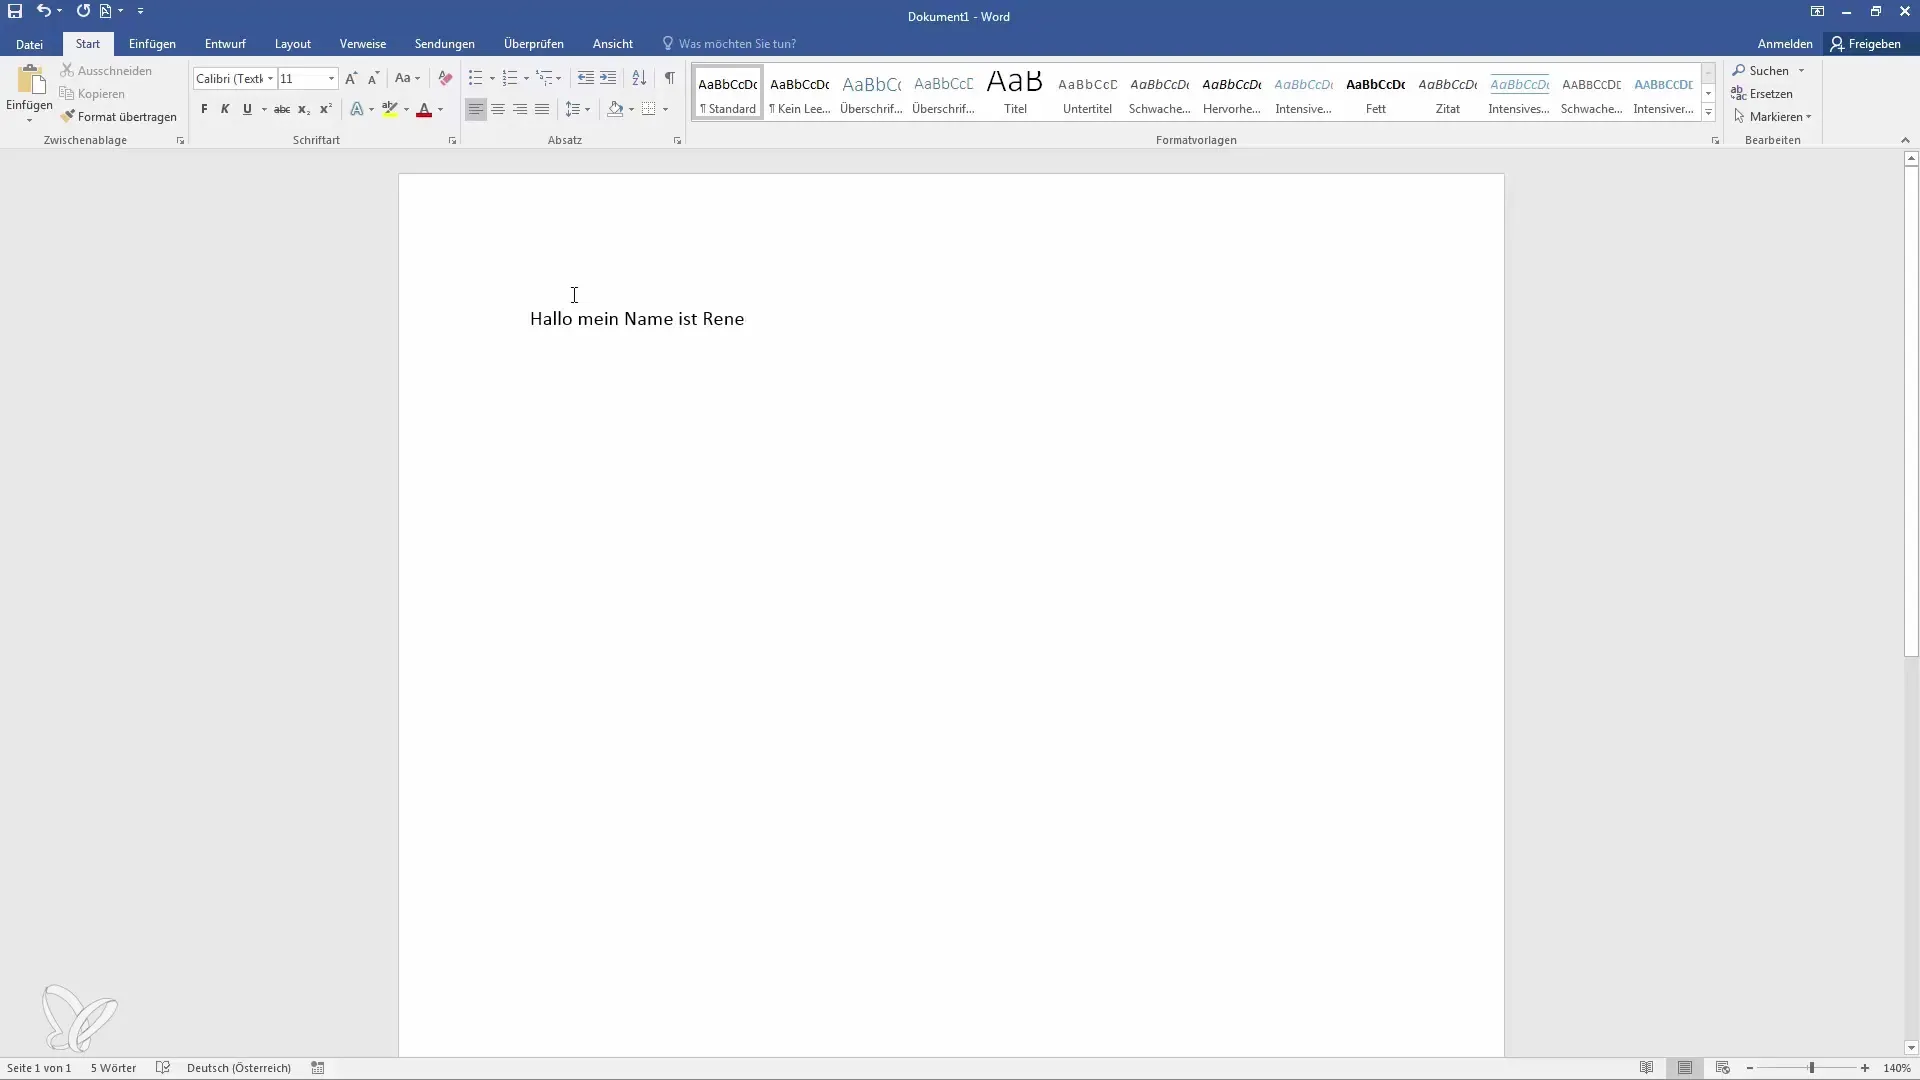Click vertical scrollbar down arrow

pos(1911,1048)
